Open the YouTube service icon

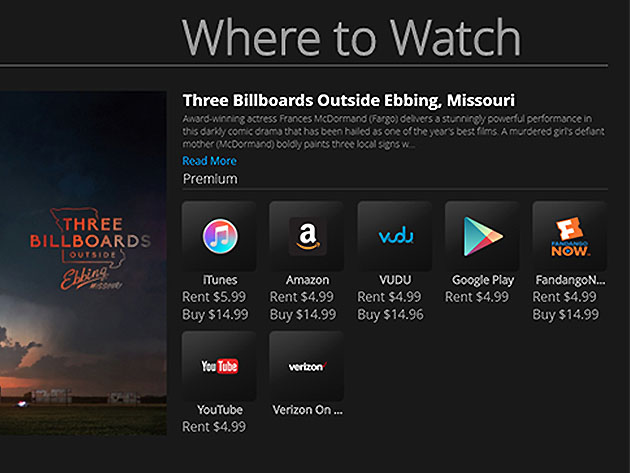pos(219,366)
